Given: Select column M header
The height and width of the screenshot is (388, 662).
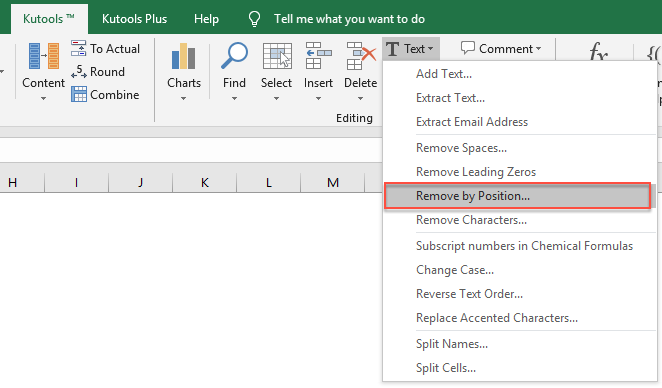Looking at the screenshot, I should click(x=333, y=182).
